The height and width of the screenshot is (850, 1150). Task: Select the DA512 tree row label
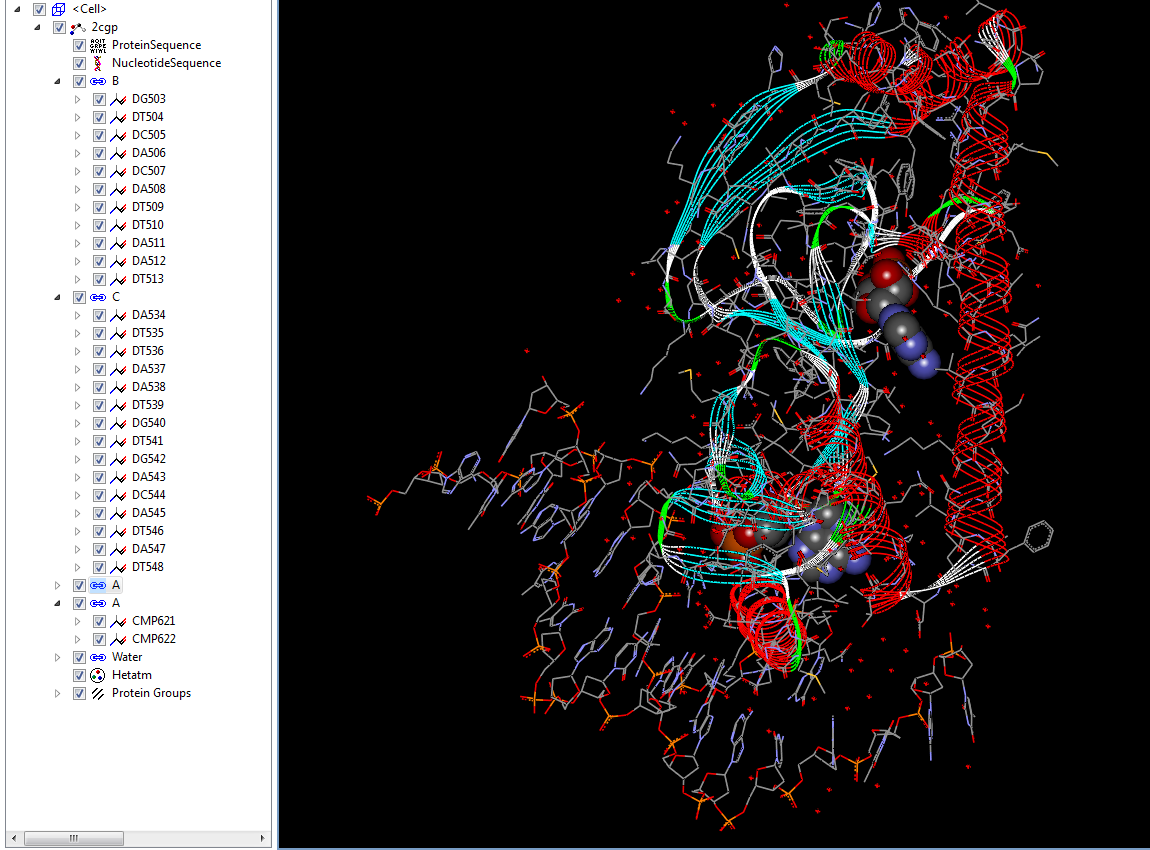(149, 261)
